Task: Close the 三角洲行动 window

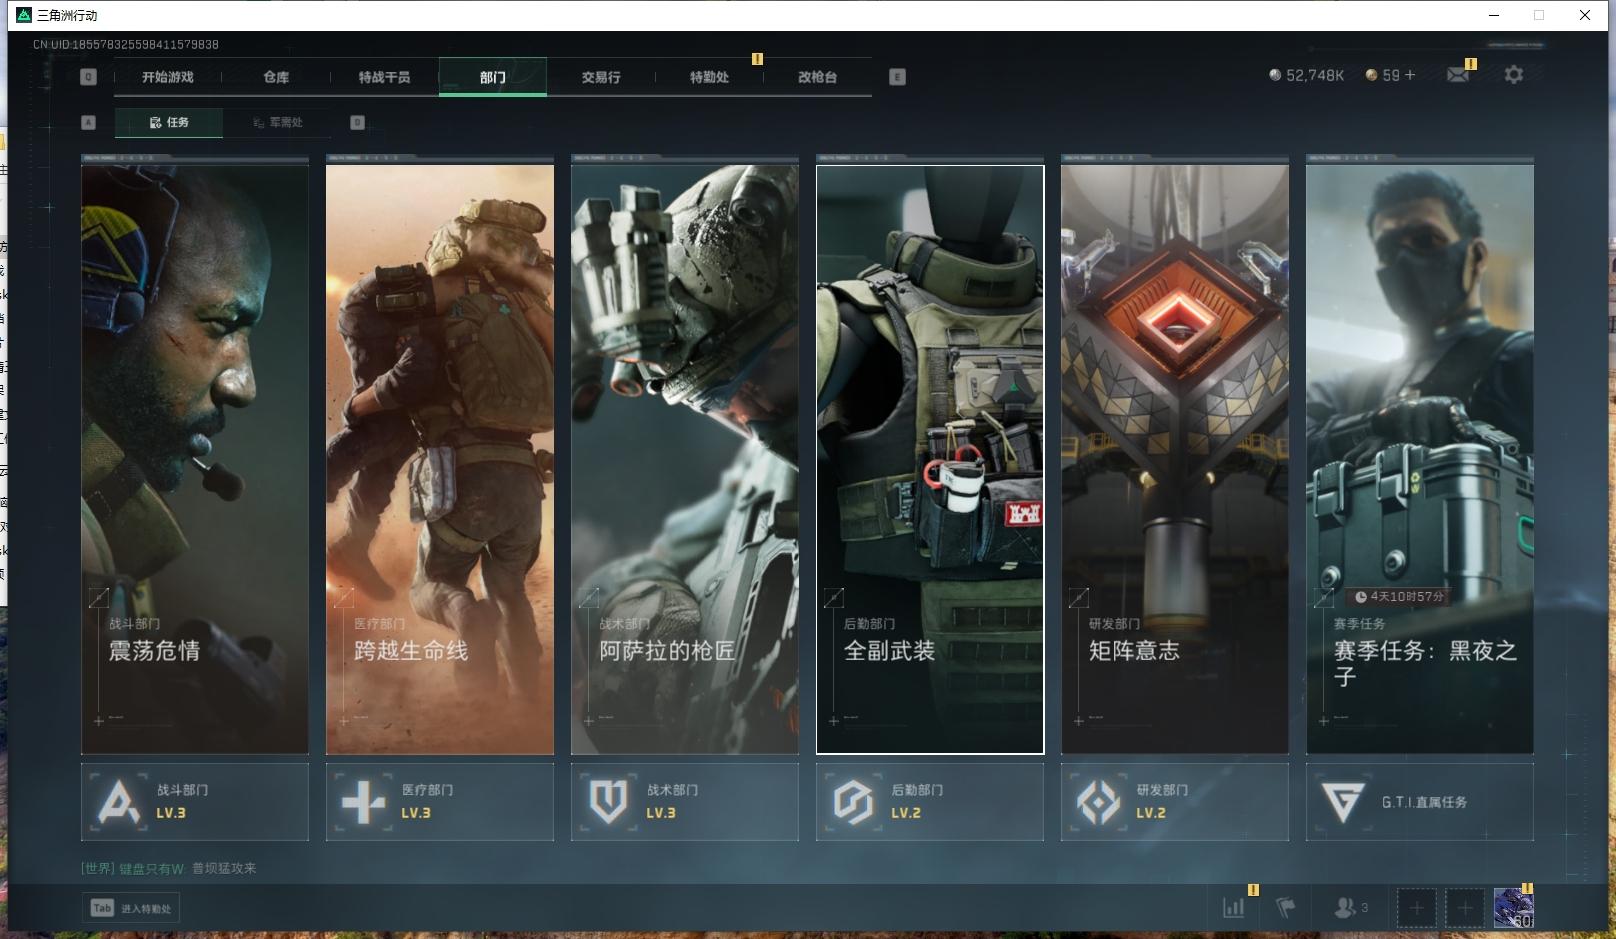Action: tap(1585, 15)
